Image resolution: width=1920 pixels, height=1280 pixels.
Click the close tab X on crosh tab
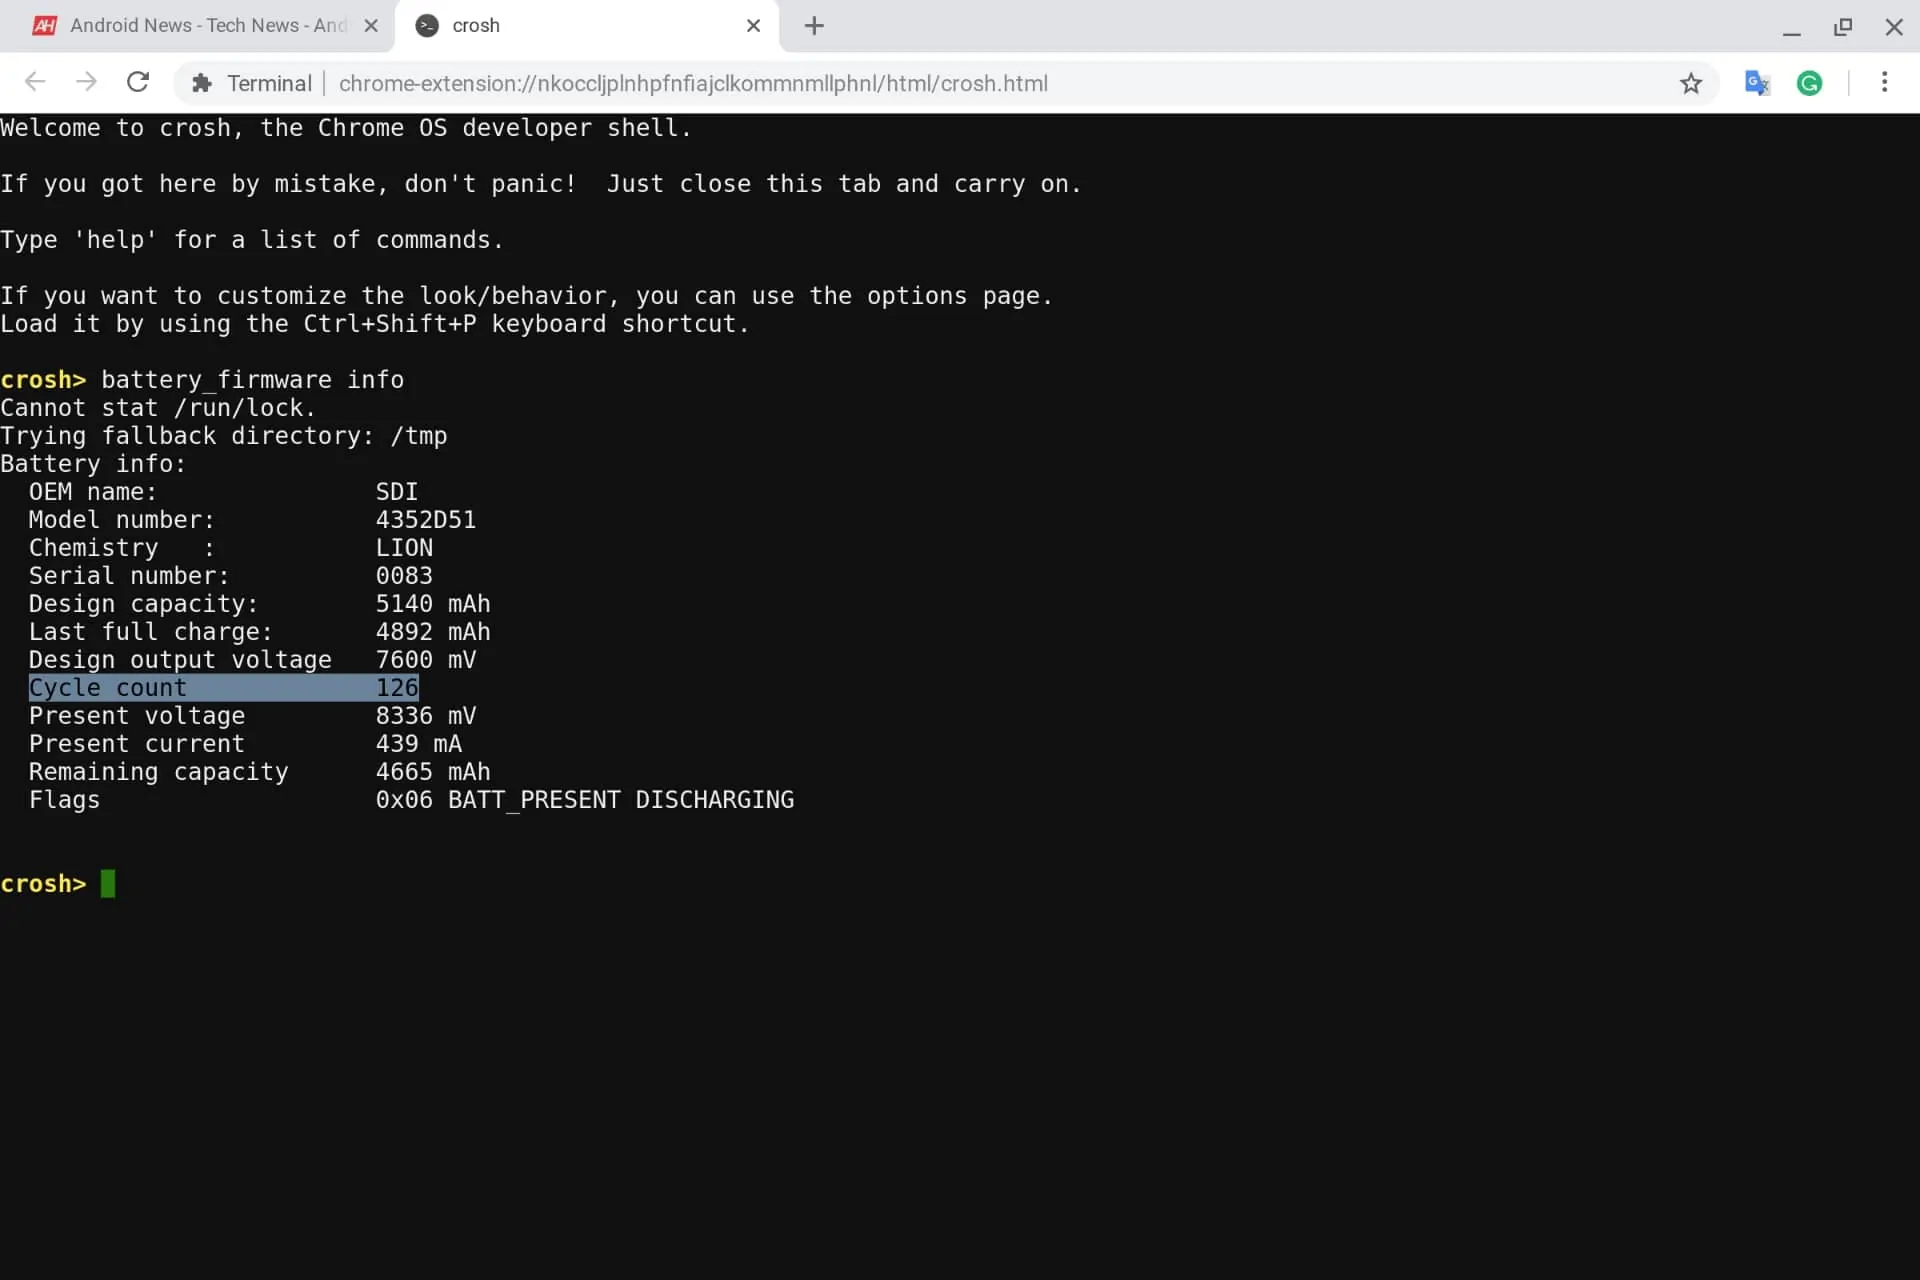click(x=753, y=26)
